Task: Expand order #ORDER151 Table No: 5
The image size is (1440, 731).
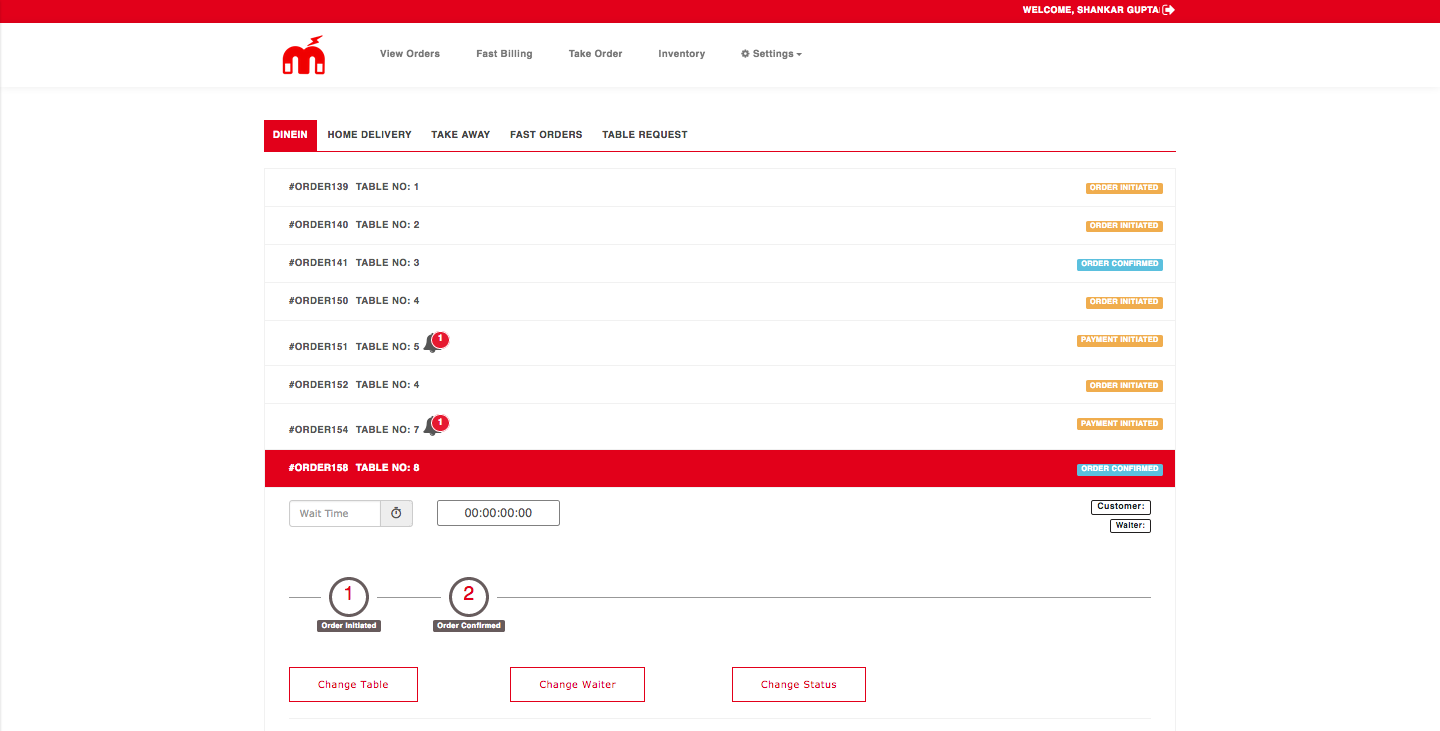Action: pyautogui.click(x=720, y=343)
